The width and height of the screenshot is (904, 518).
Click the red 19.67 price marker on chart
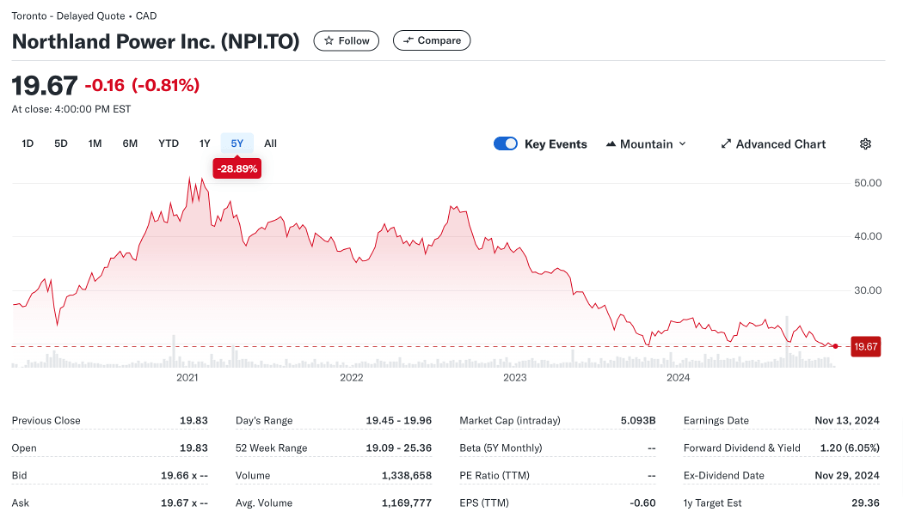(865, 347)
